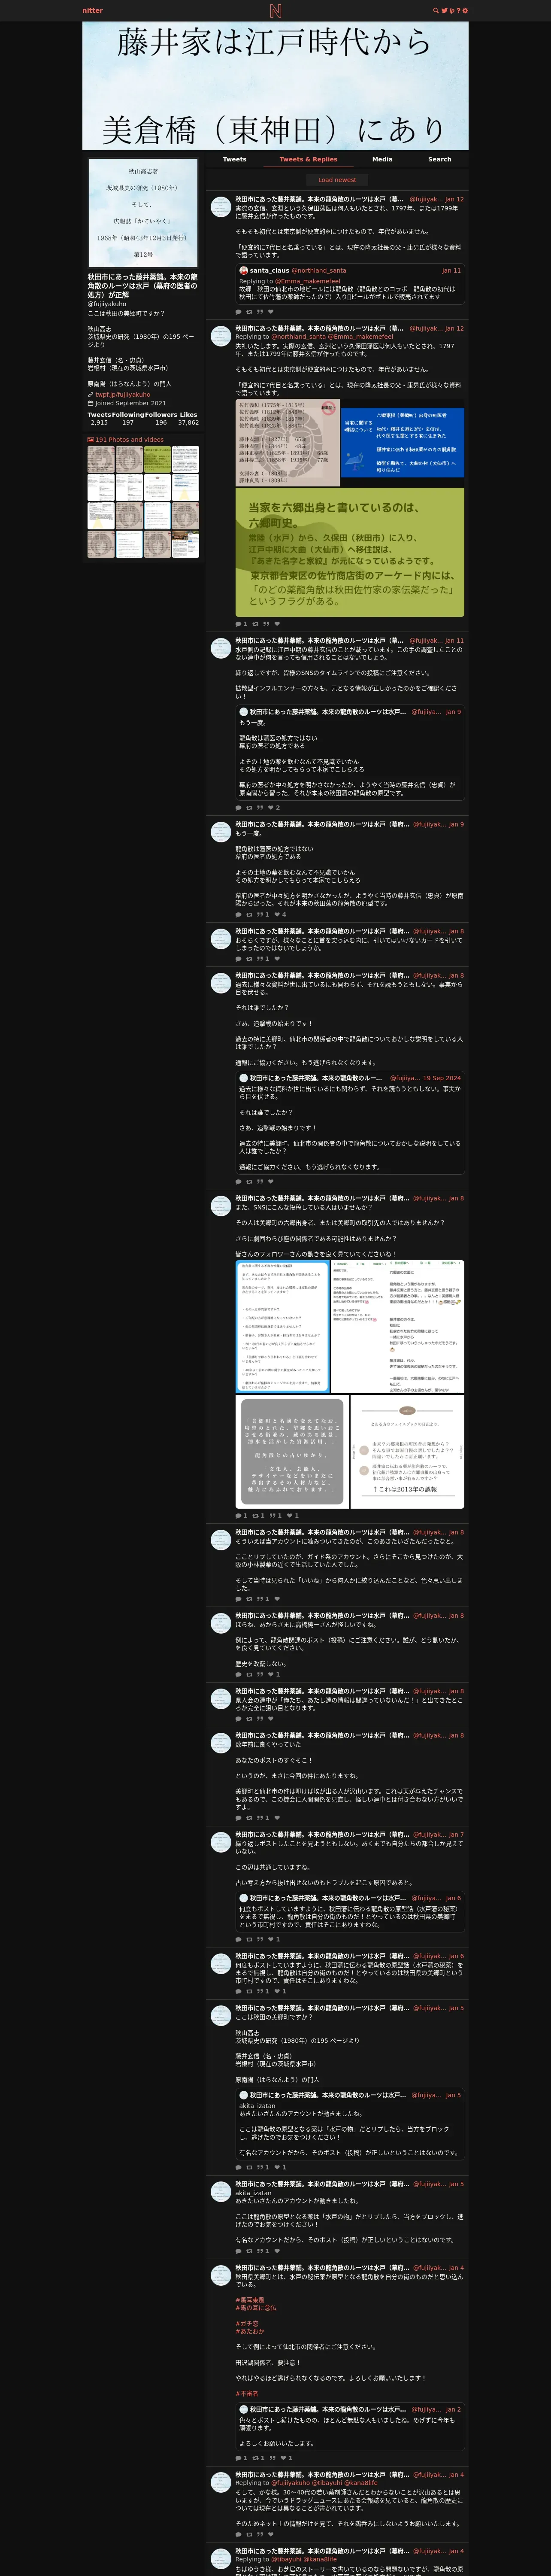
Task: Click comment icon of the Jan 7 tweet
Action: pyautogui.click(x=238, y=1939)
